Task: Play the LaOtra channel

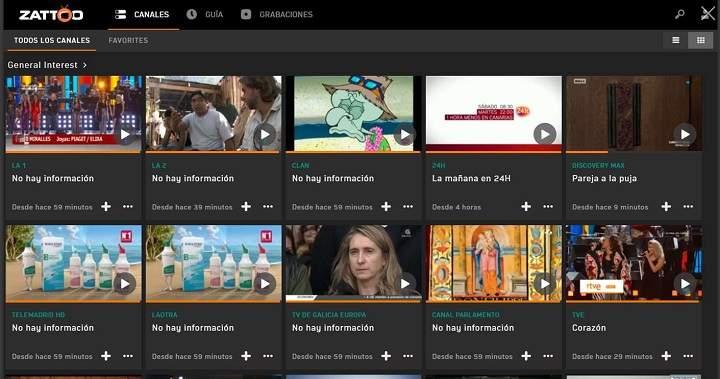Action: (265, 284)
